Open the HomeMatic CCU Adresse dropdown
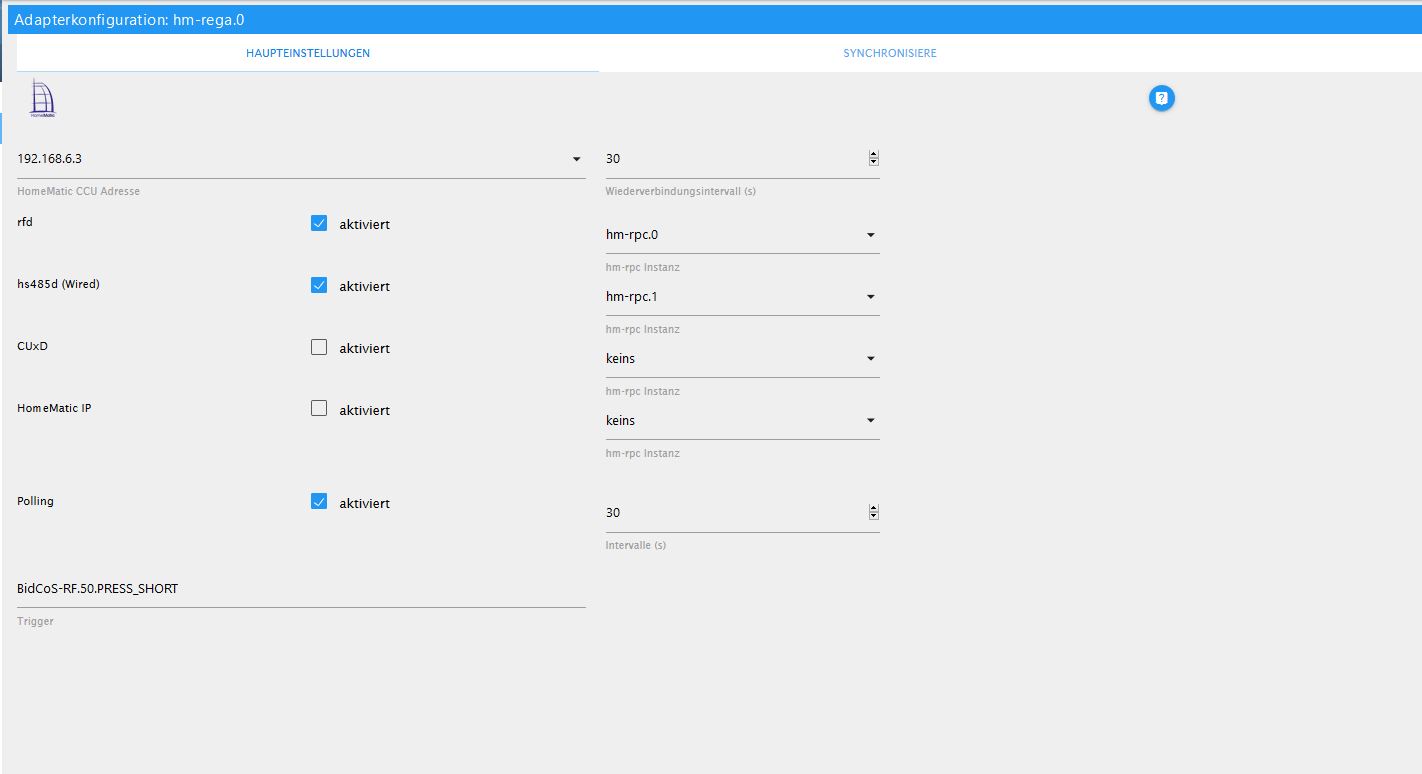This screenshot has height=774, width=1422. pos(301,159)
